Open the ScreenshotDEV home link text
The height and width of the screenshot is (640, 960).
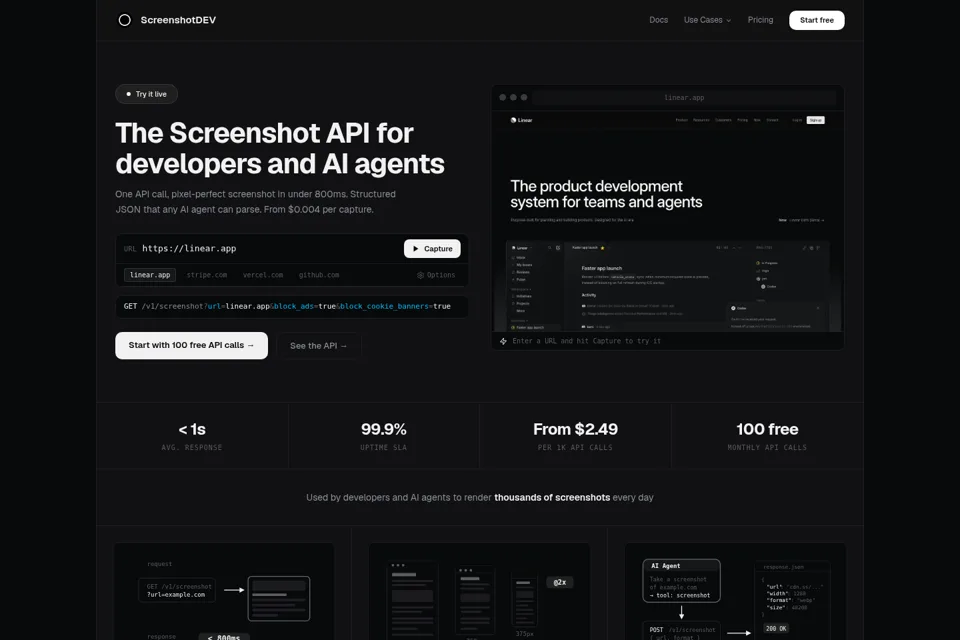178,20
